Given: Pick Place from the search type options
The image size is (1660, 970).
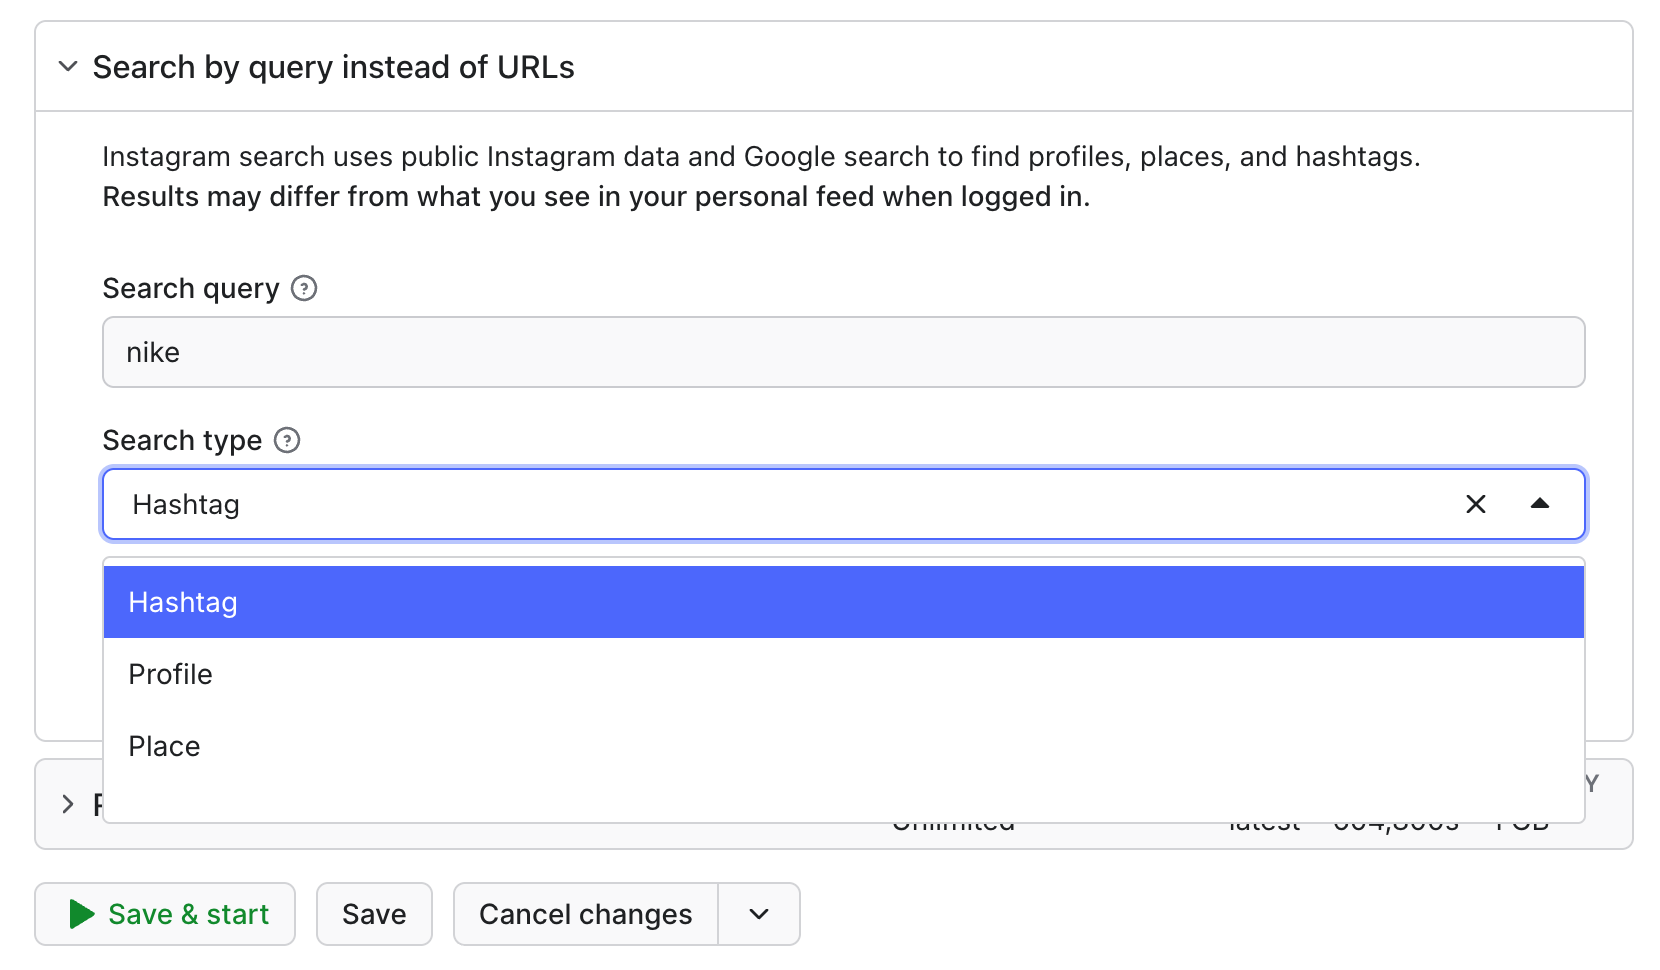Looking at the screenshot, I should pyautogui.click(x=843, y=746).
